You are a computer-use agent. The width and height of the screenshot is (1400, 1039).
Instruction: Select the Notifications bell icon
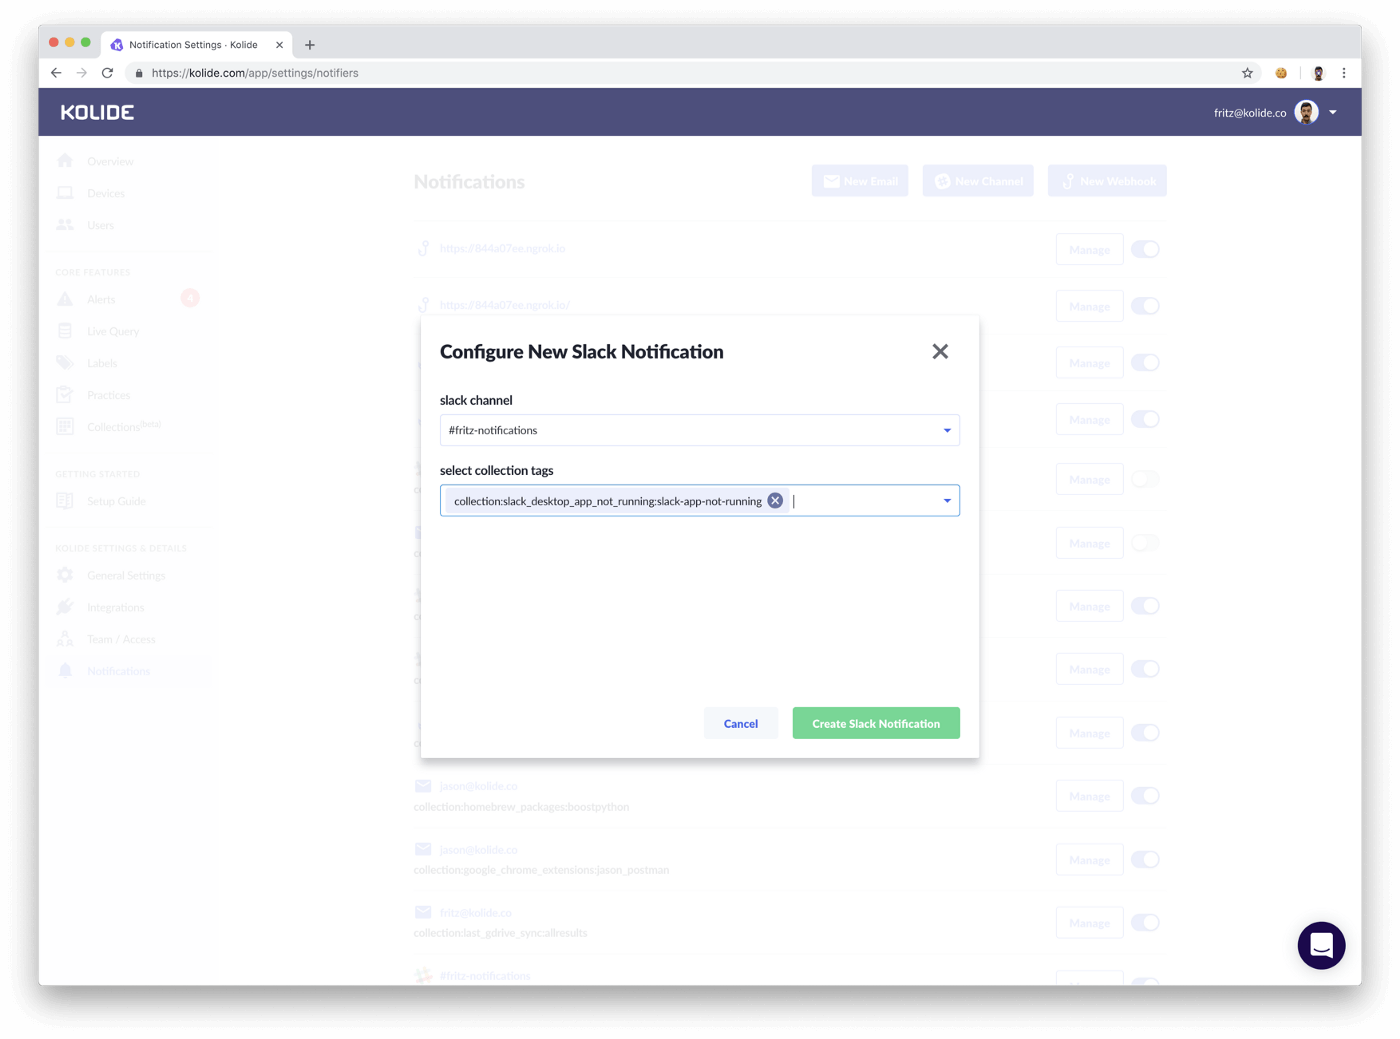64,670
